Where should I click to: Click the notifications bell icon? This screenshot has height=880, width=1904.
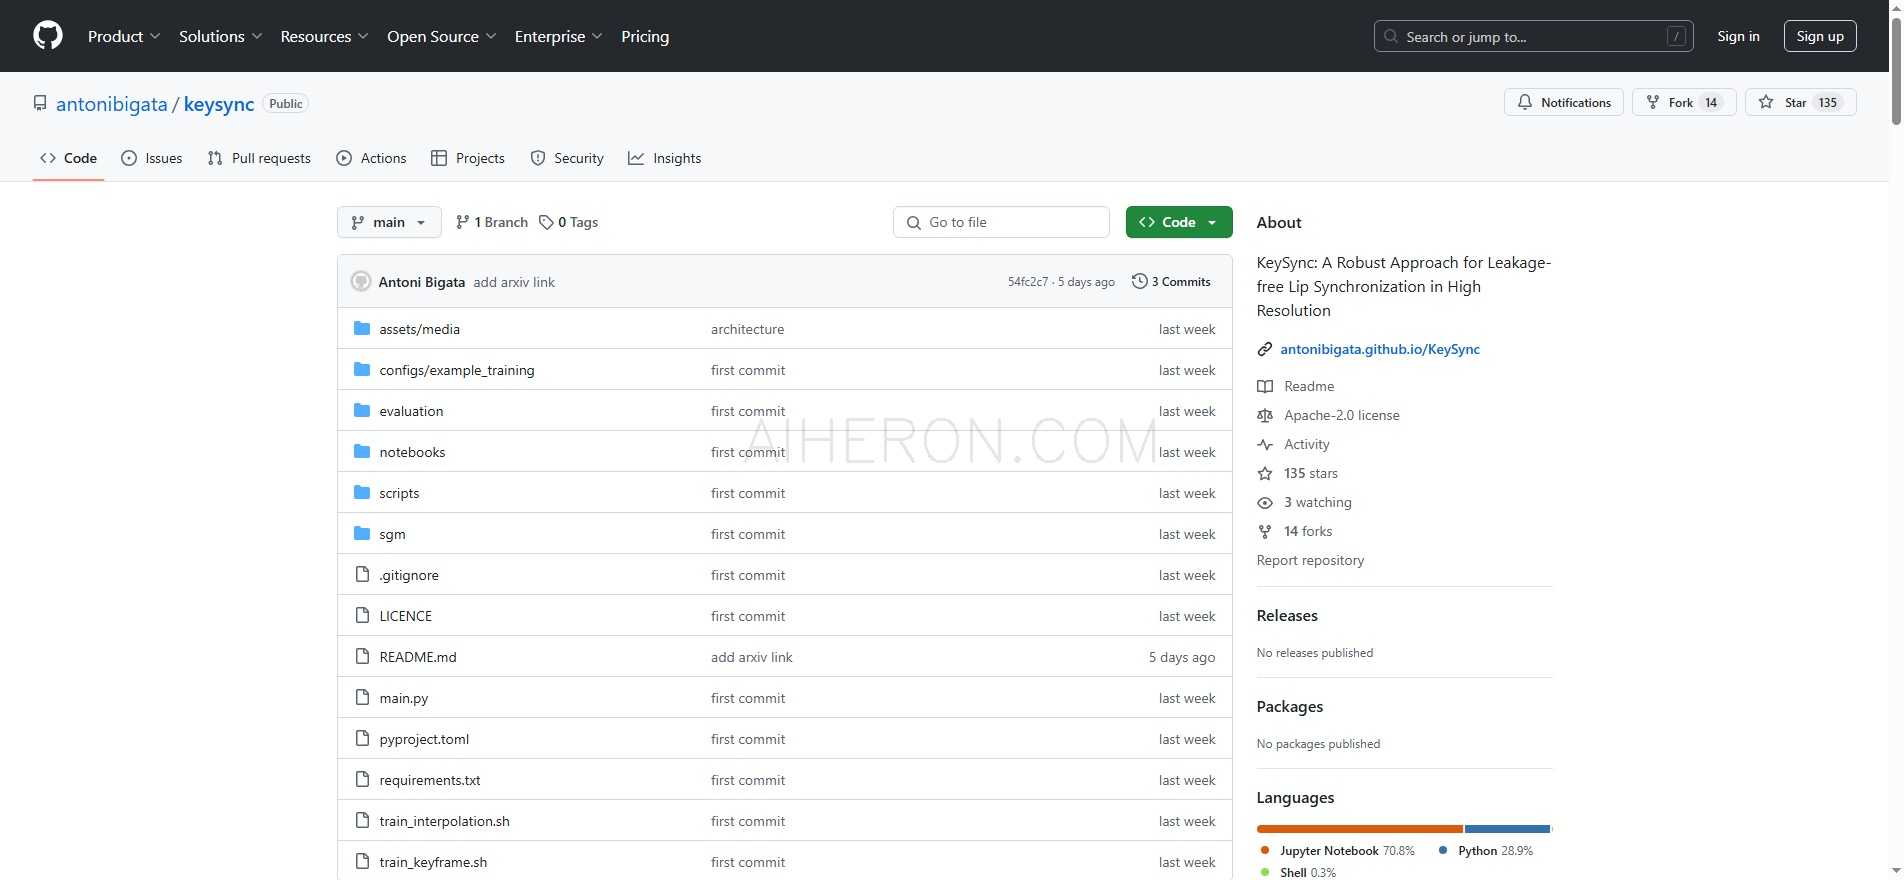coord(1525,102)
